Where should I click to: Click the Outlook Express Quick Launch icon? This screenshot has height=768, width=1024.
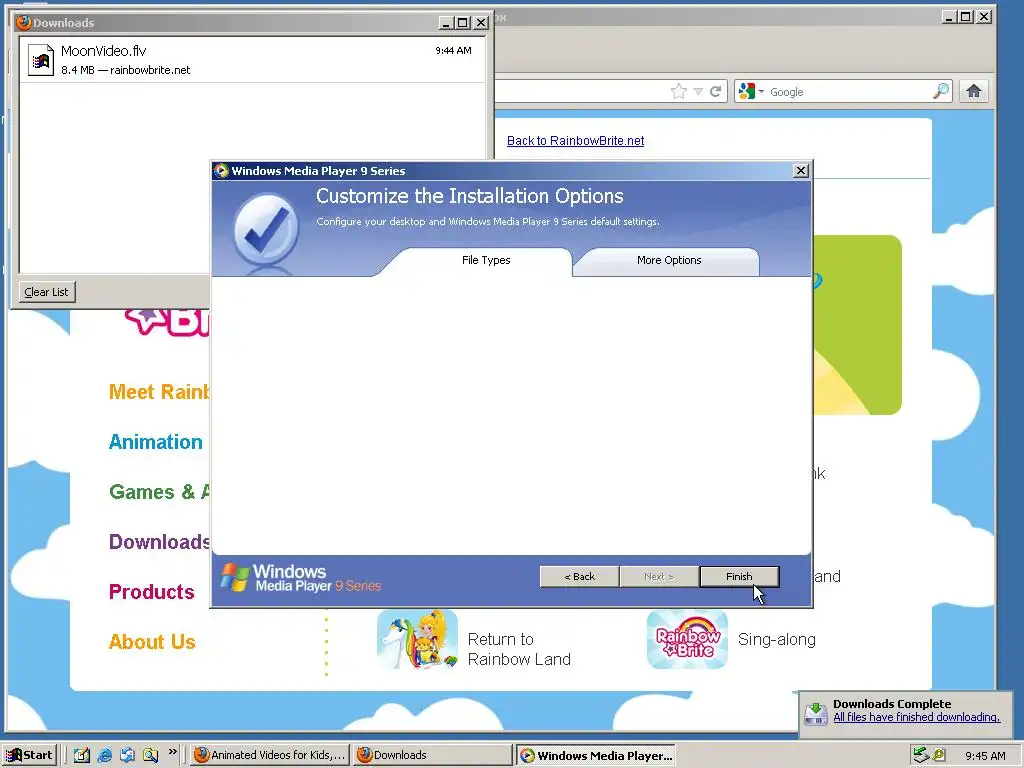click(x=127, y=755)
